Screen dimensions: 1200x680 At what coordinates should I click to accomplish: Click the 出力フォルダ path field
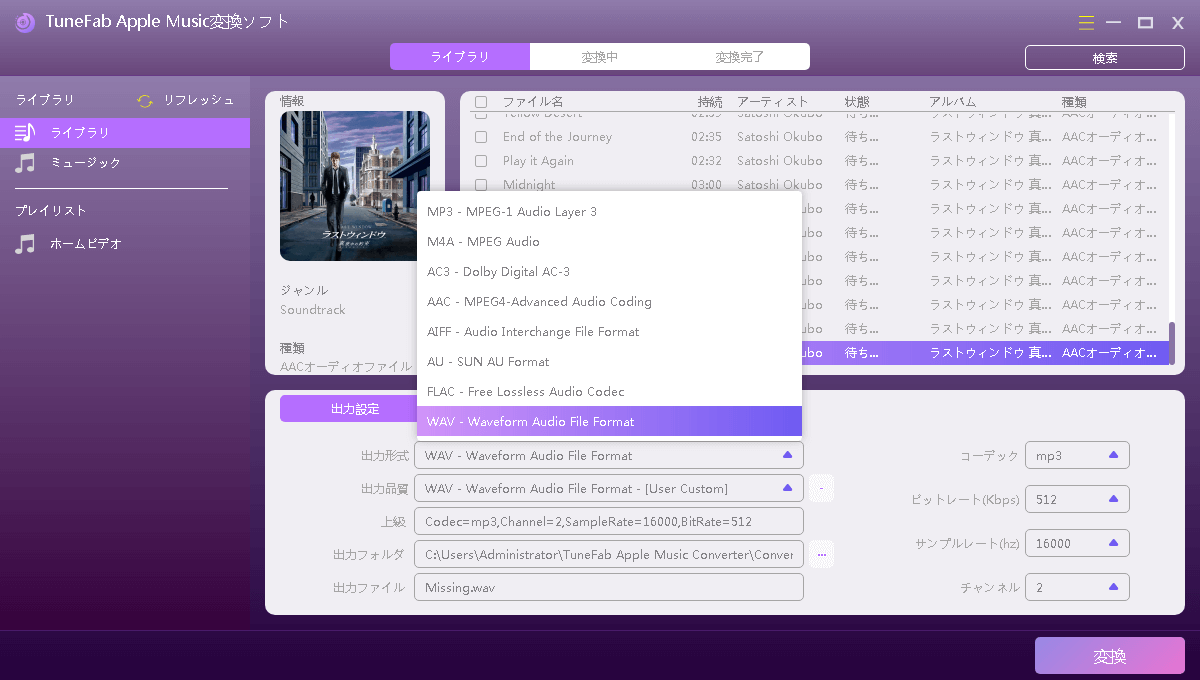pos(609,554)
